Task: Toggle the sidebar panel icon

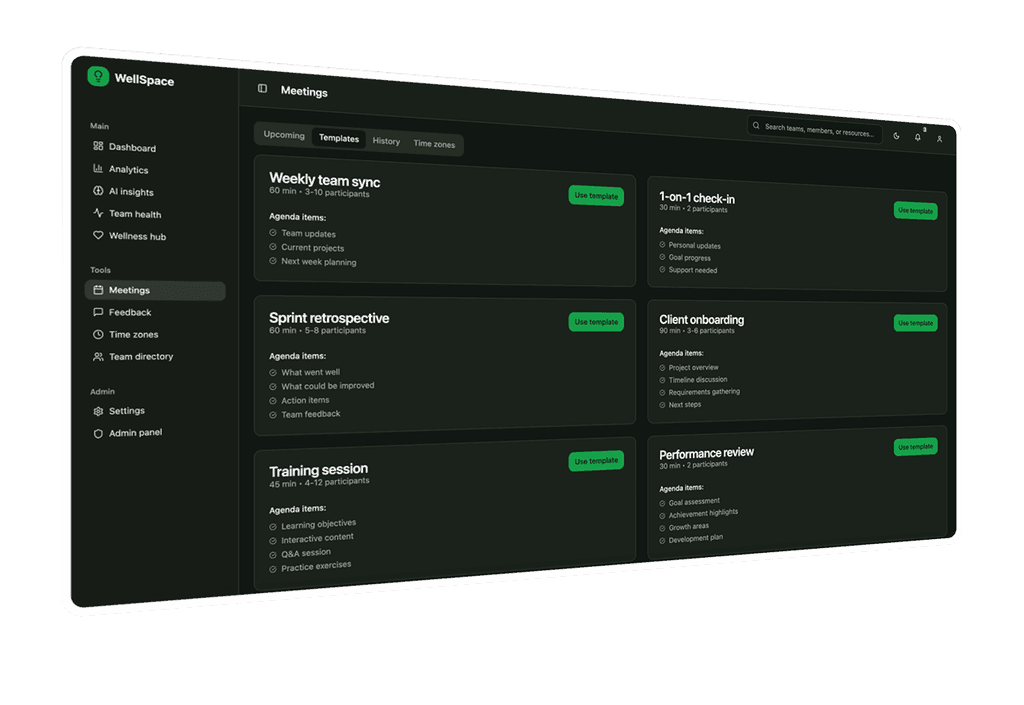Action: (x=263, y=88)
